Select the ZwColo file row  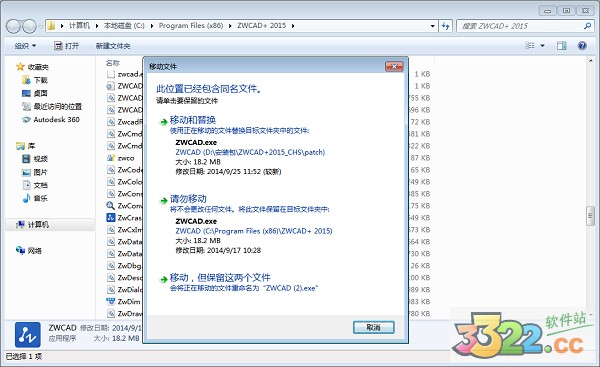[124, 182]
